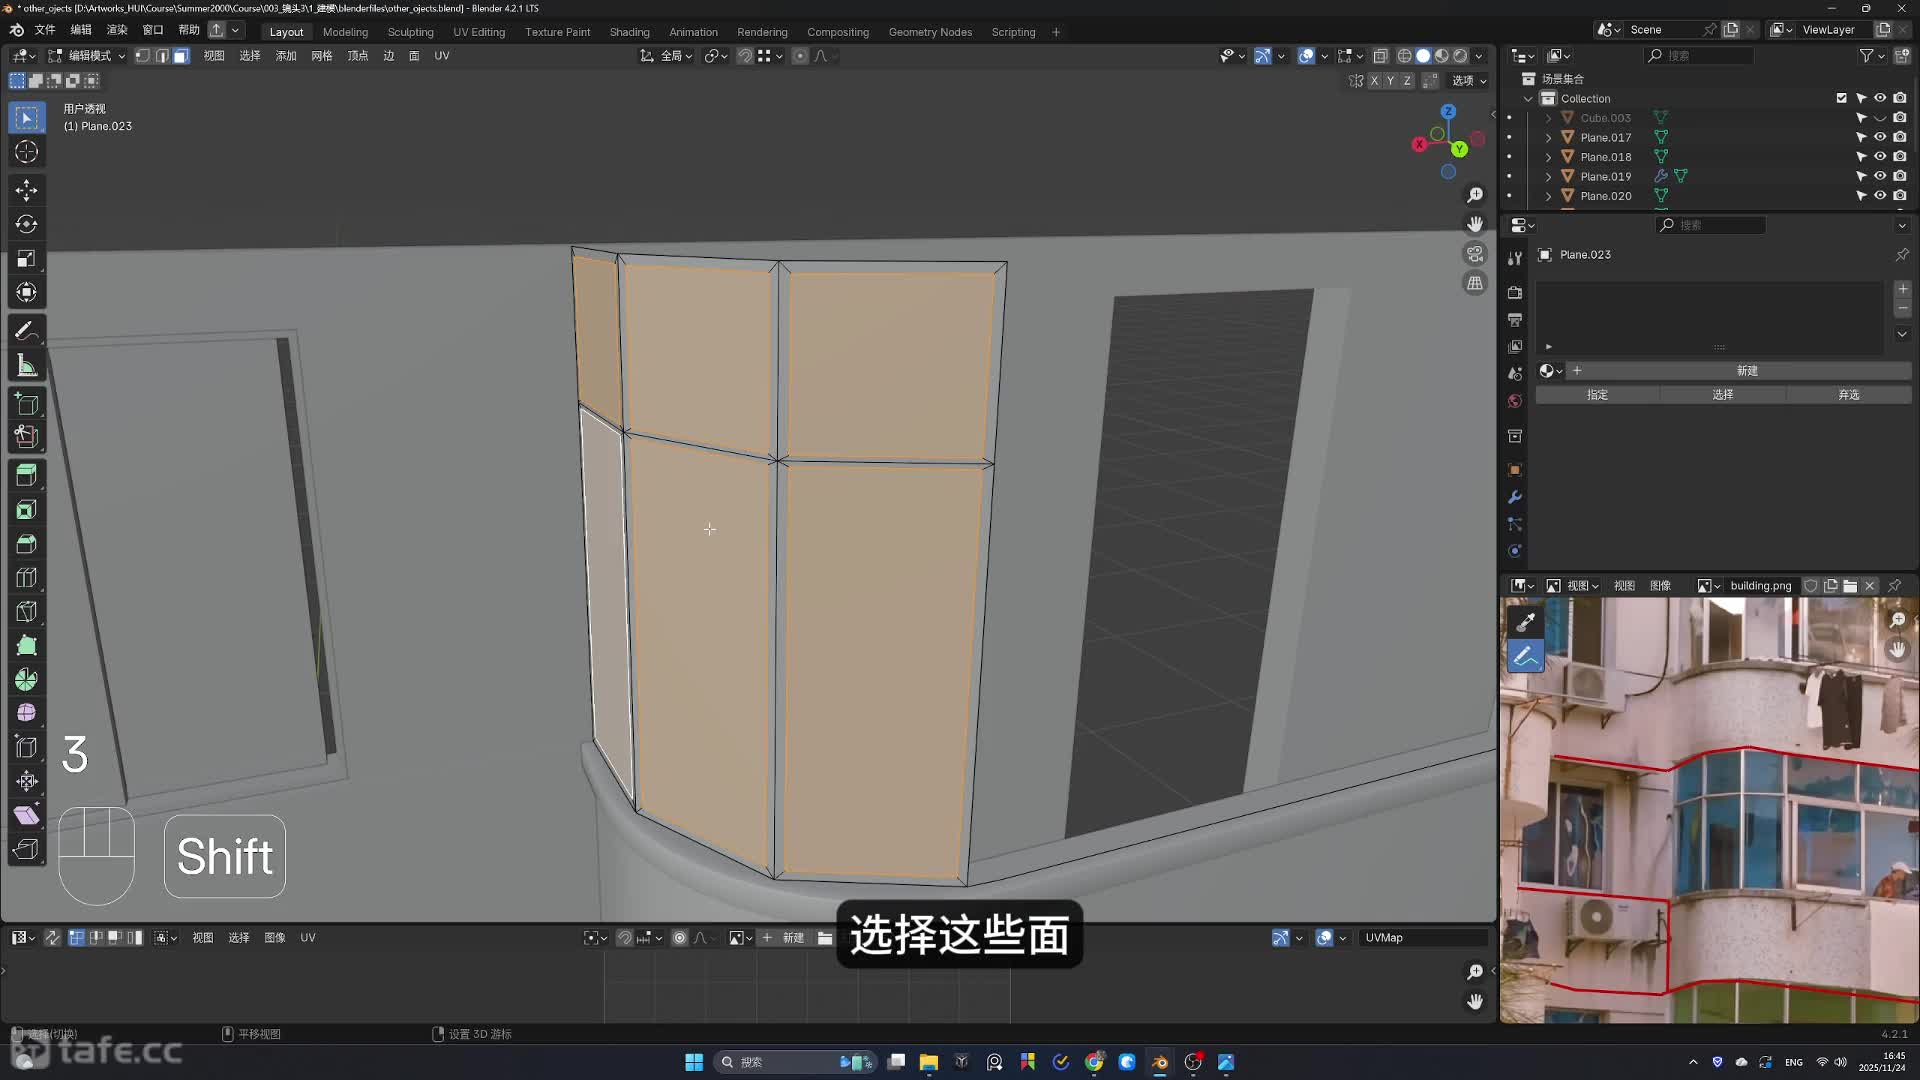Activate the Bevel tool
The image size is (1920, 1080).
(27, 543)
